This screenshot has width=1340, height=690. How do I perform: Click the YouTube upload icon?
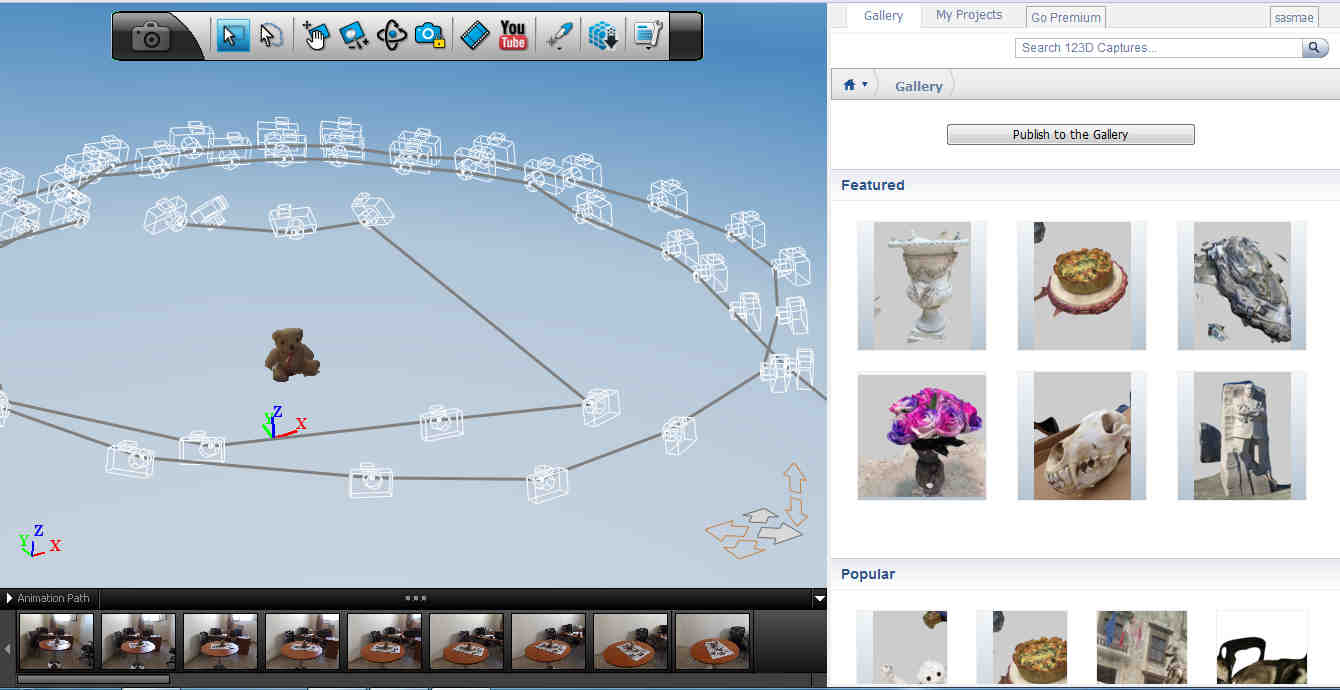[513, 36]
